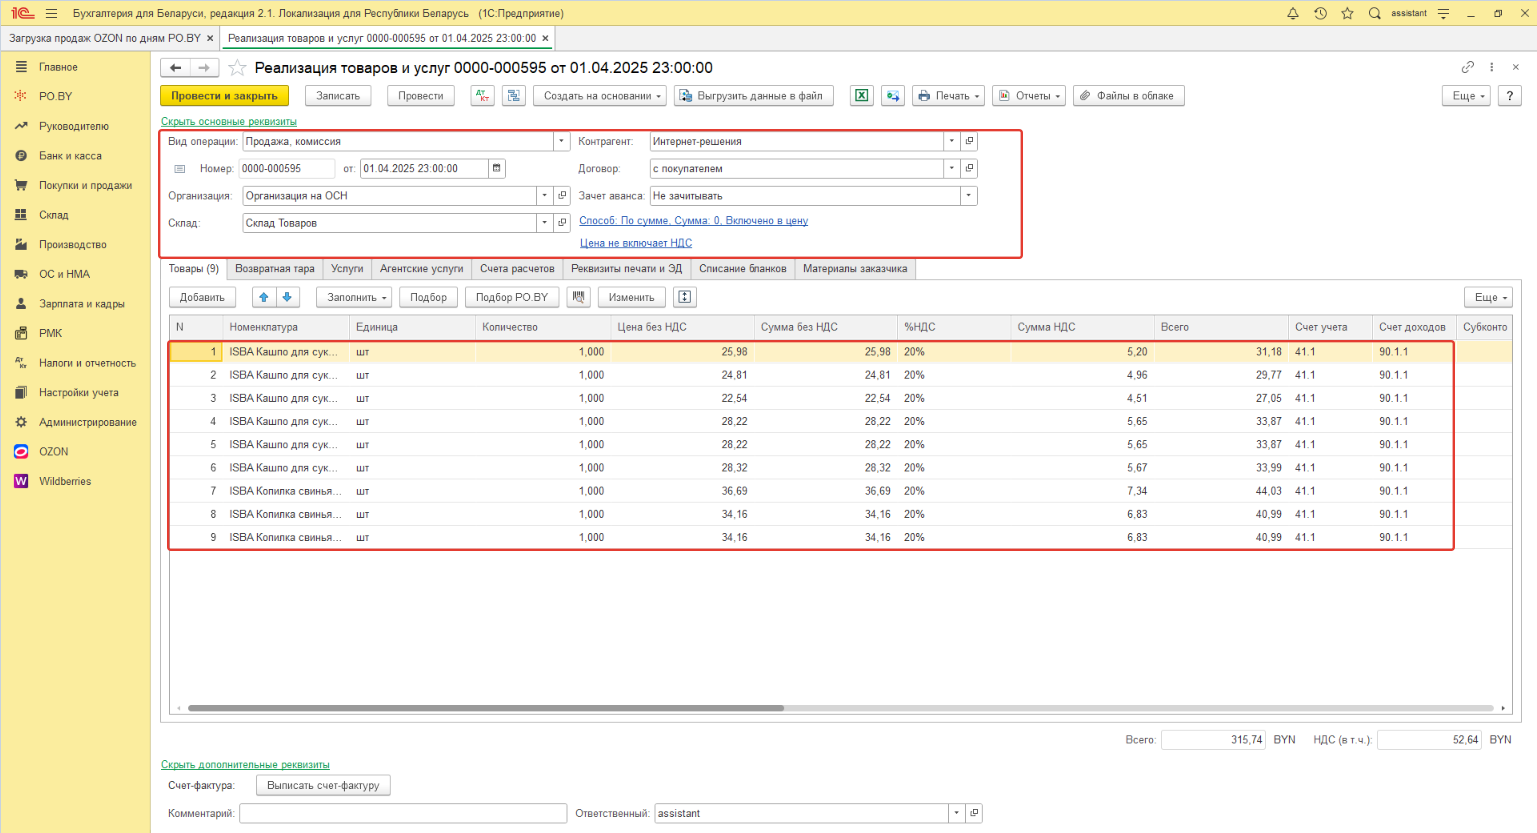Click Выписать счет-фактуру button
1537x833 pixels.
(x=323, y=786)
